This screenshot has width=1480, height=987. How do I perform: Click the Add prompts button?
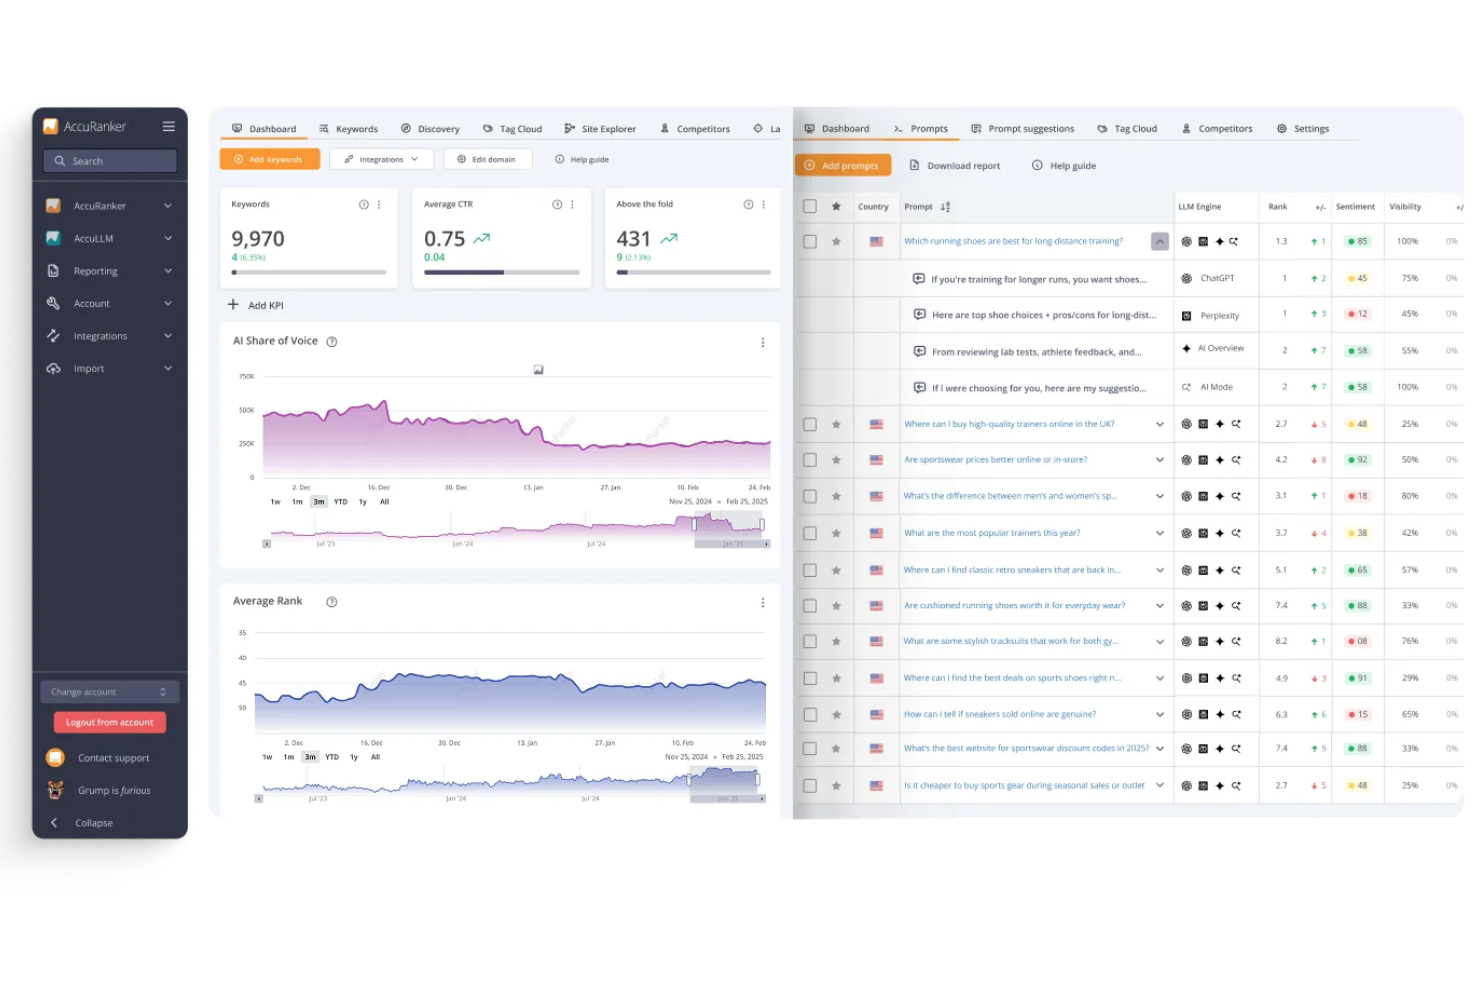(842, 165)
